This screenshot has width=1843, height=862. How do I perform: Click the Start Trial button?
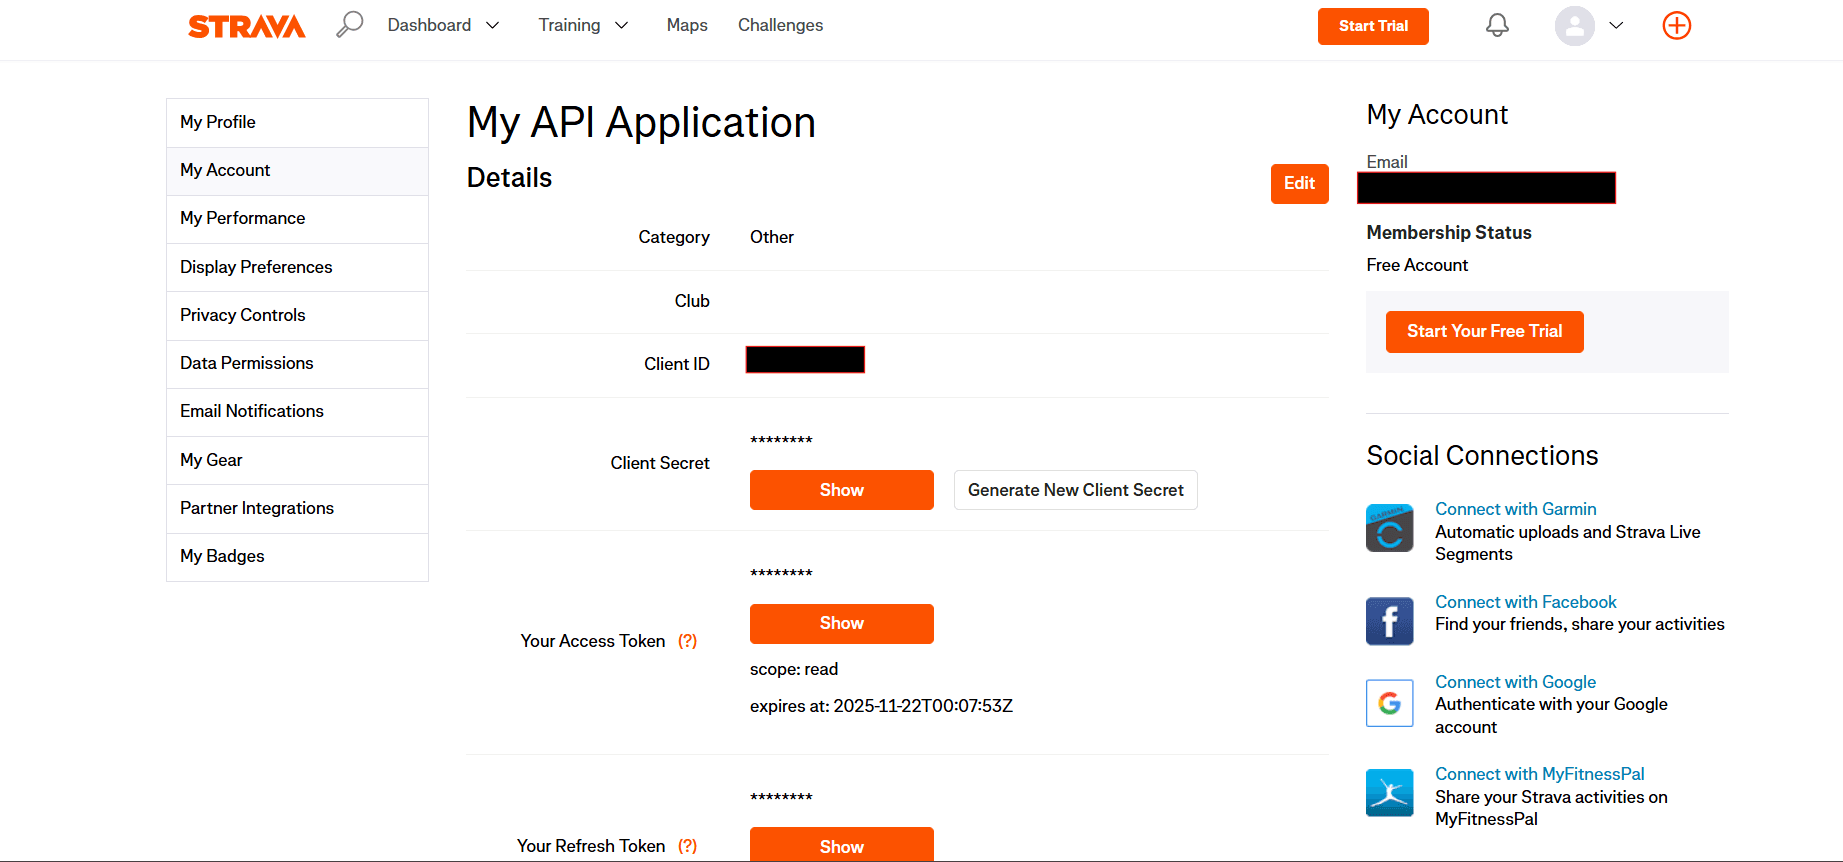click(1373, 26)
